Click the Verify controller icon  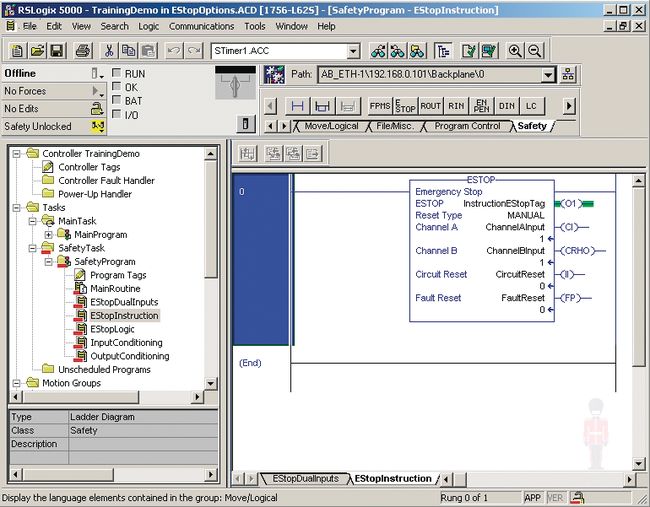pyautogui.click(x=489, y=51)
